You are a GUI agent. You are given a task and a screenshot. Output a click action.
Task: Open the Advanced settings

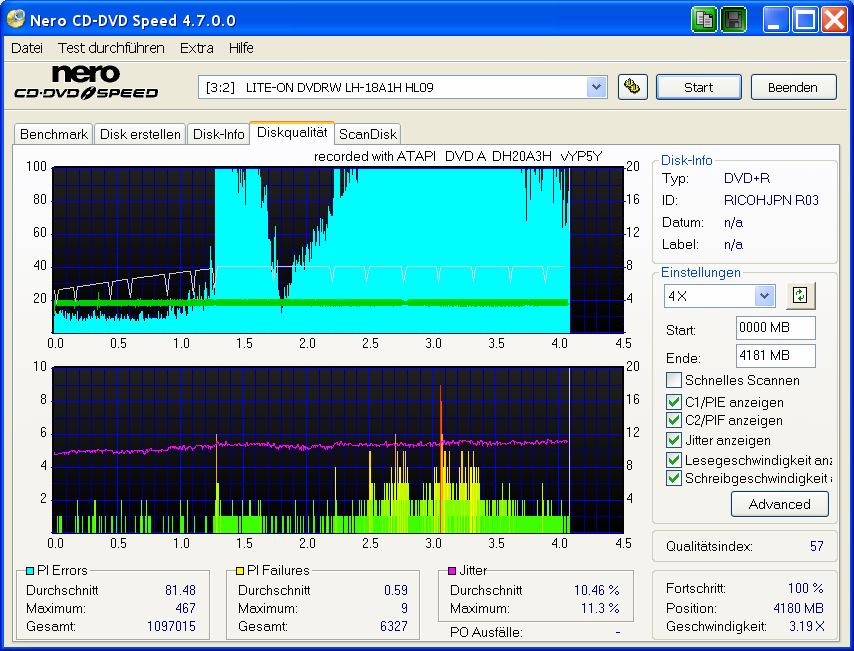tap(779, 504)
